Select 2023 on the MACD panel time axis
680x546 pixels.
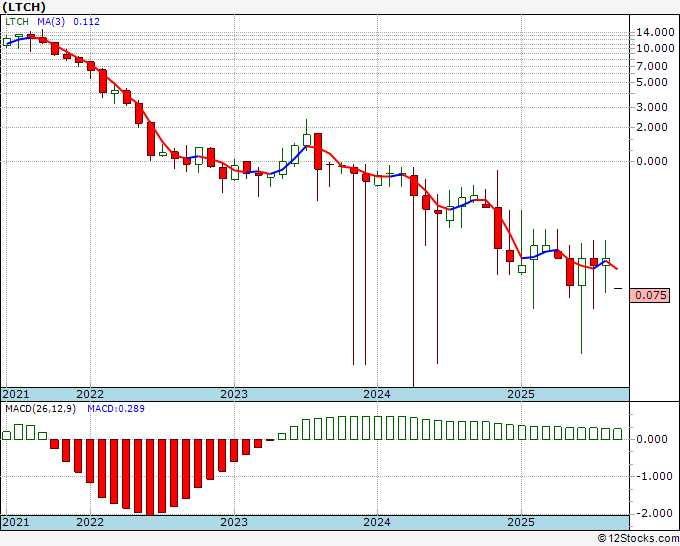(x=234, y=522)
